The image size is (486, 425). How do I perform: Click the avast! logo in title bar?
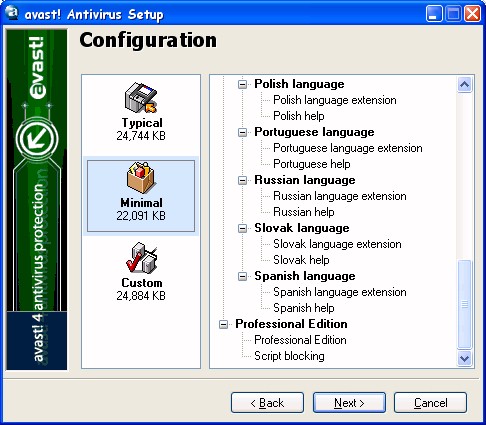click(12, 13)
